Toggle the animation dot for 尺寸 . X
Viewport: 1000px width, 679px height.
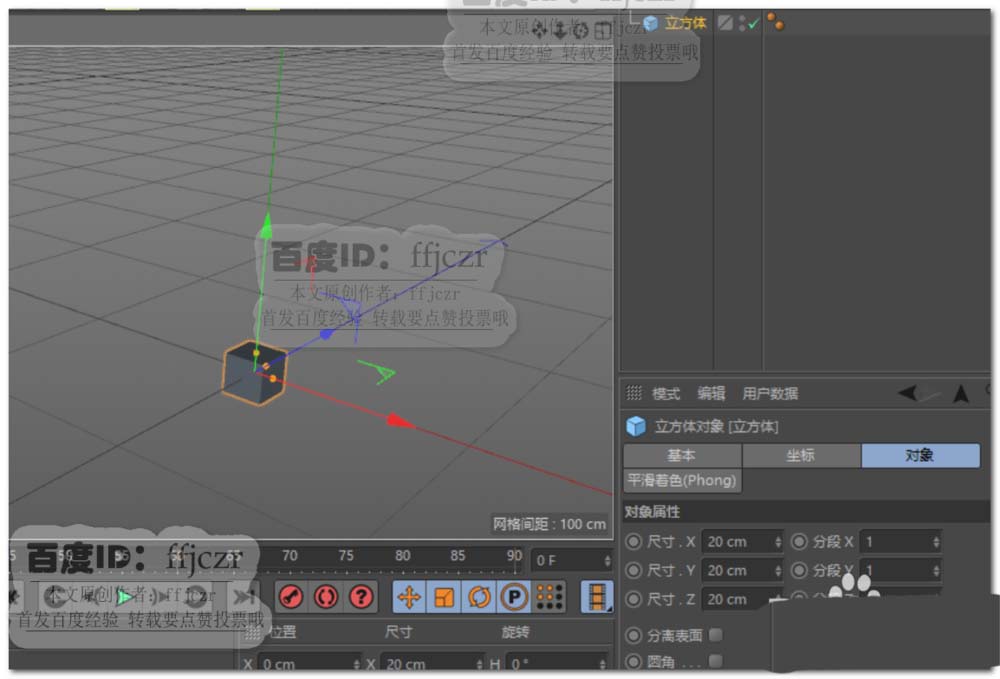pyautogui.click(x=633, y=542)
